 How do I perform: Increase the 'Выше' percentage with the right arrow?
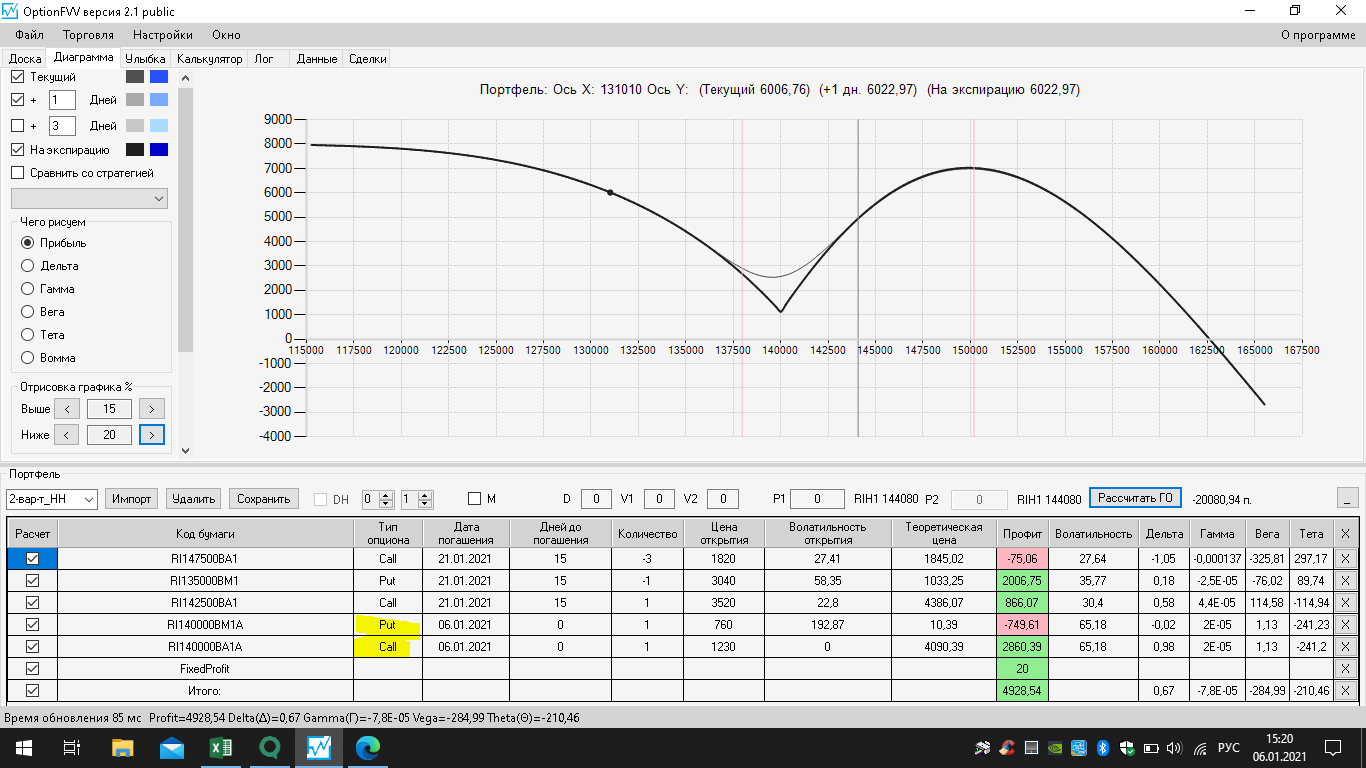pyautogui.click(x=151, y=408)
